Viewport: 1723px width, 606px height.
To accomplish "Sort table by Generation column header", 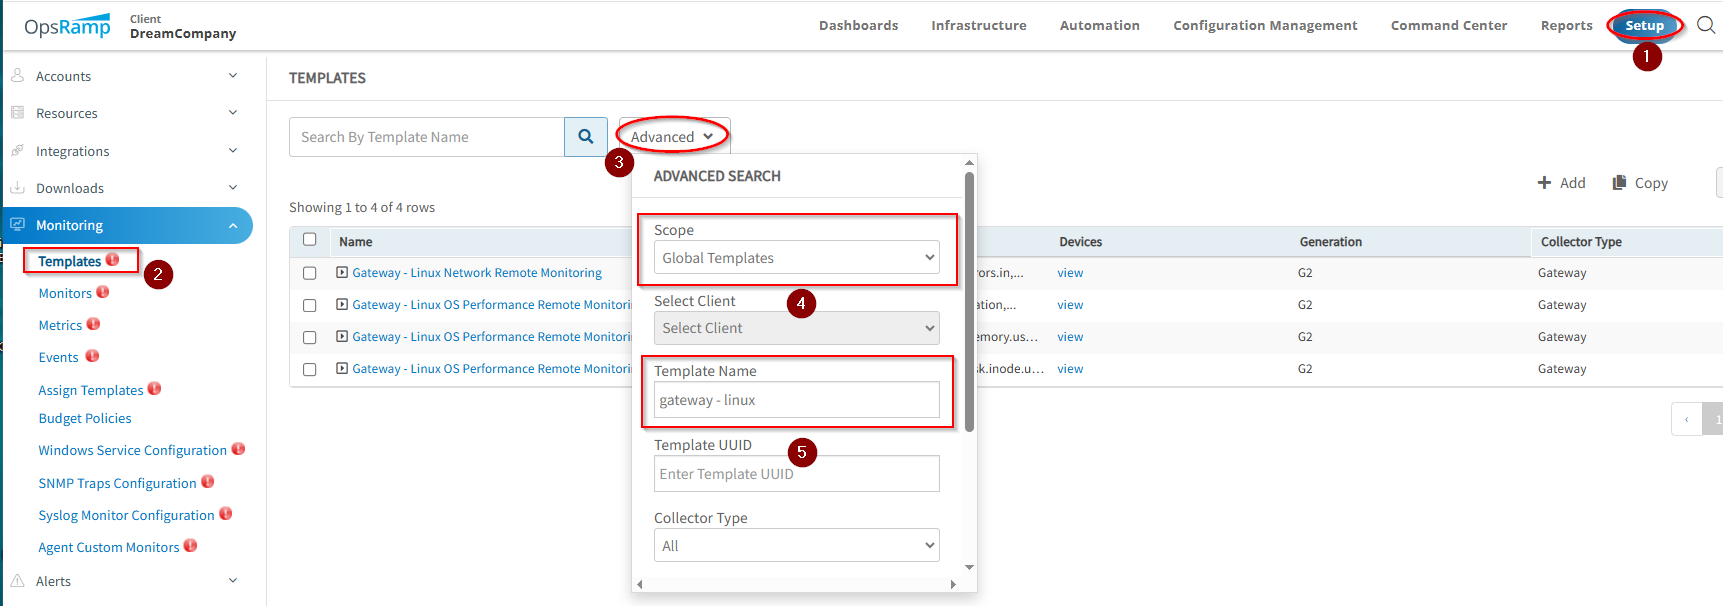I will (x=1330, y=241).
